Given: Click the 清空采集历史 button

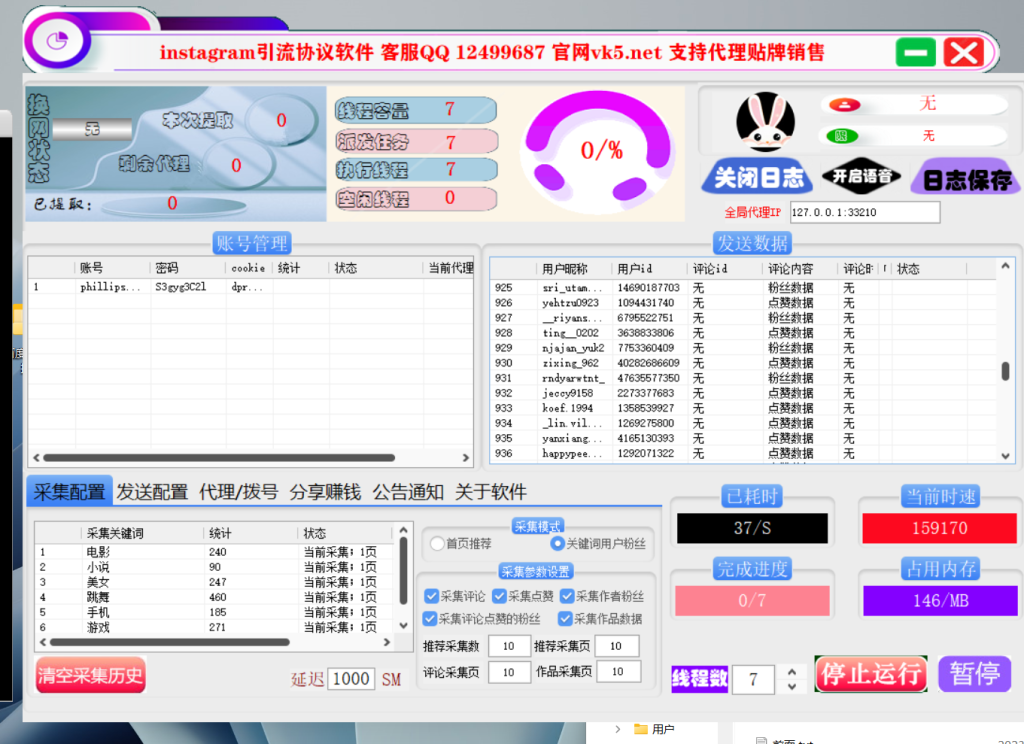Looking at the screenshot, I should (90, 675).
